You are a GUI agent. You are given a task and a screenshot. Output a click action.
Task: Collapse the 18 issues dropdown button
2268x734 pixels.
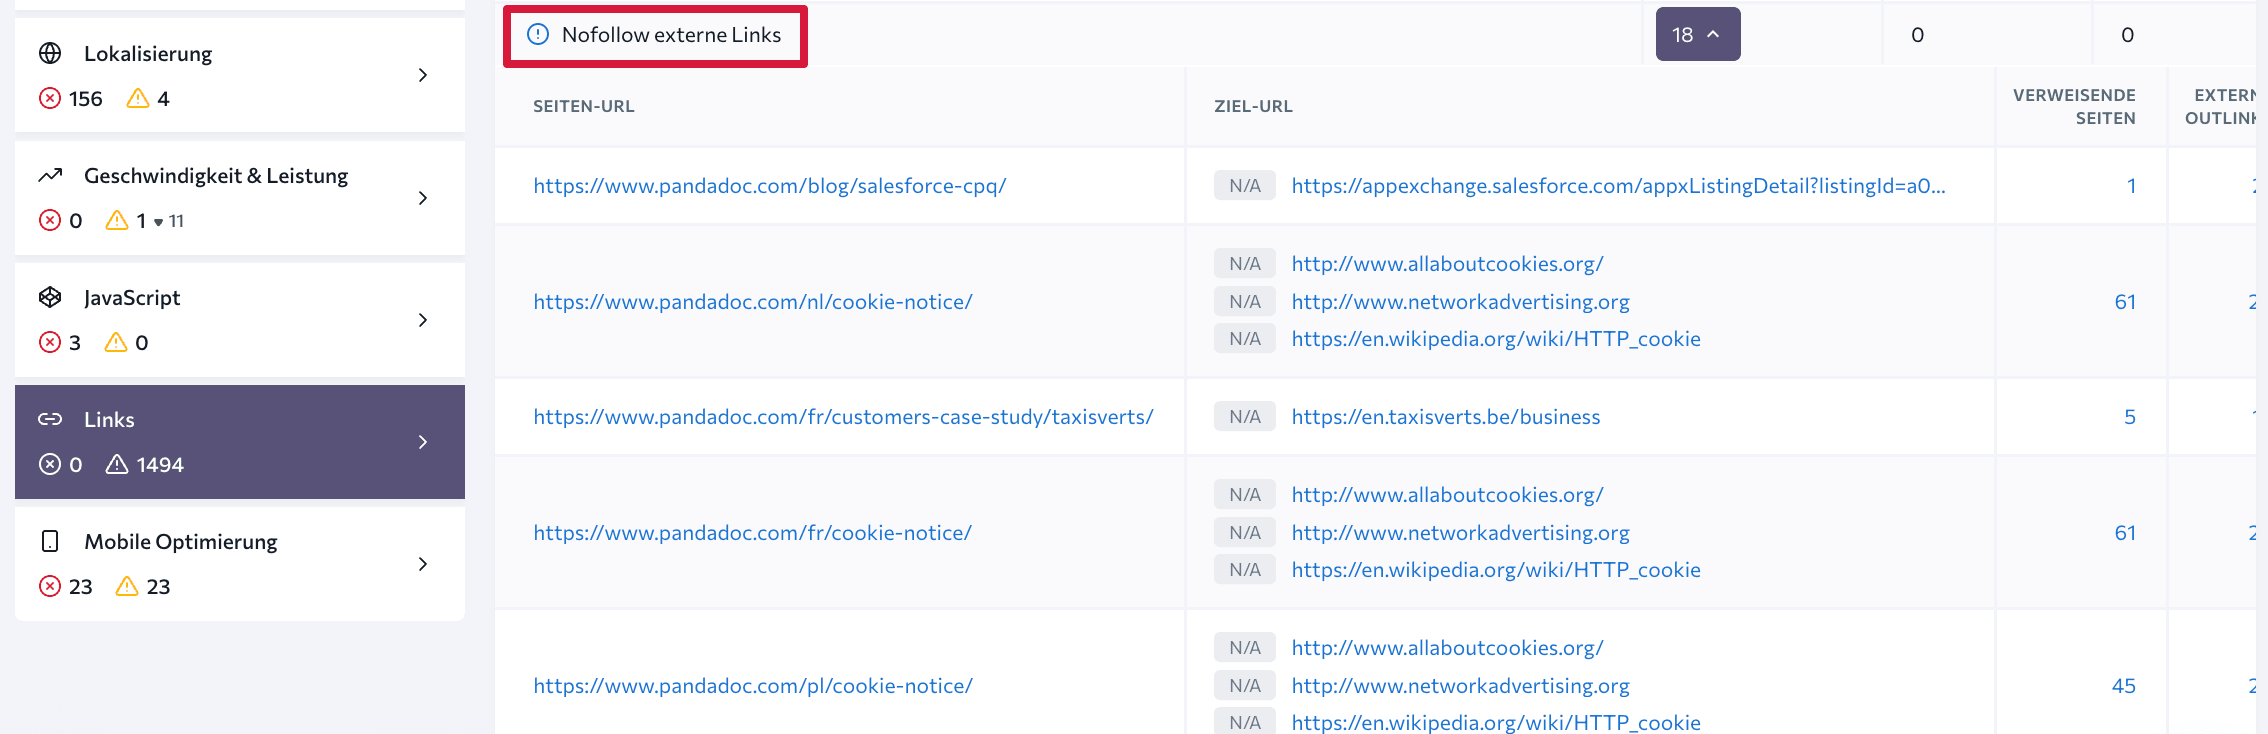pos(1698,34)
